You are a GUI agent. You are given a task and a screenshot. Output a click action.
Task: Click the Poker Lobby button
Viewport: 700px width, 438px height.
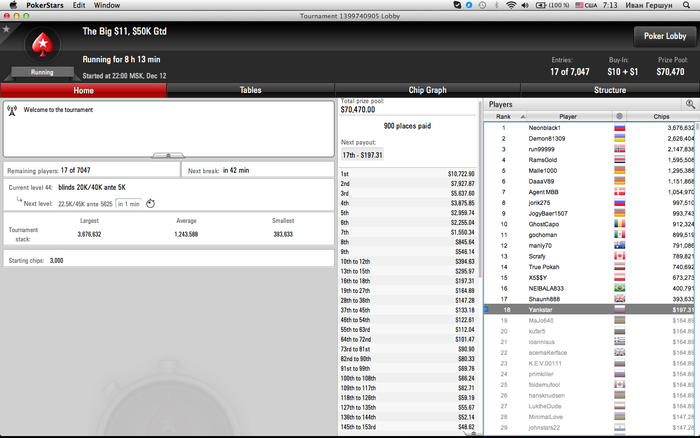665,36
